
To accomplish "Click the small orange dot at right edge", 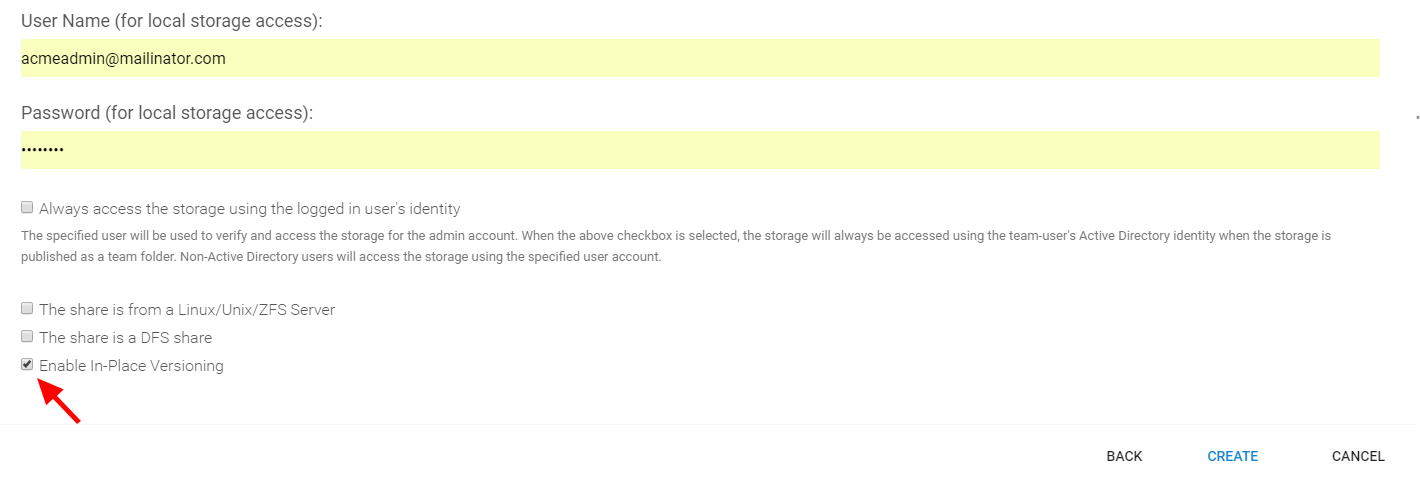I will click(1417, 118).
